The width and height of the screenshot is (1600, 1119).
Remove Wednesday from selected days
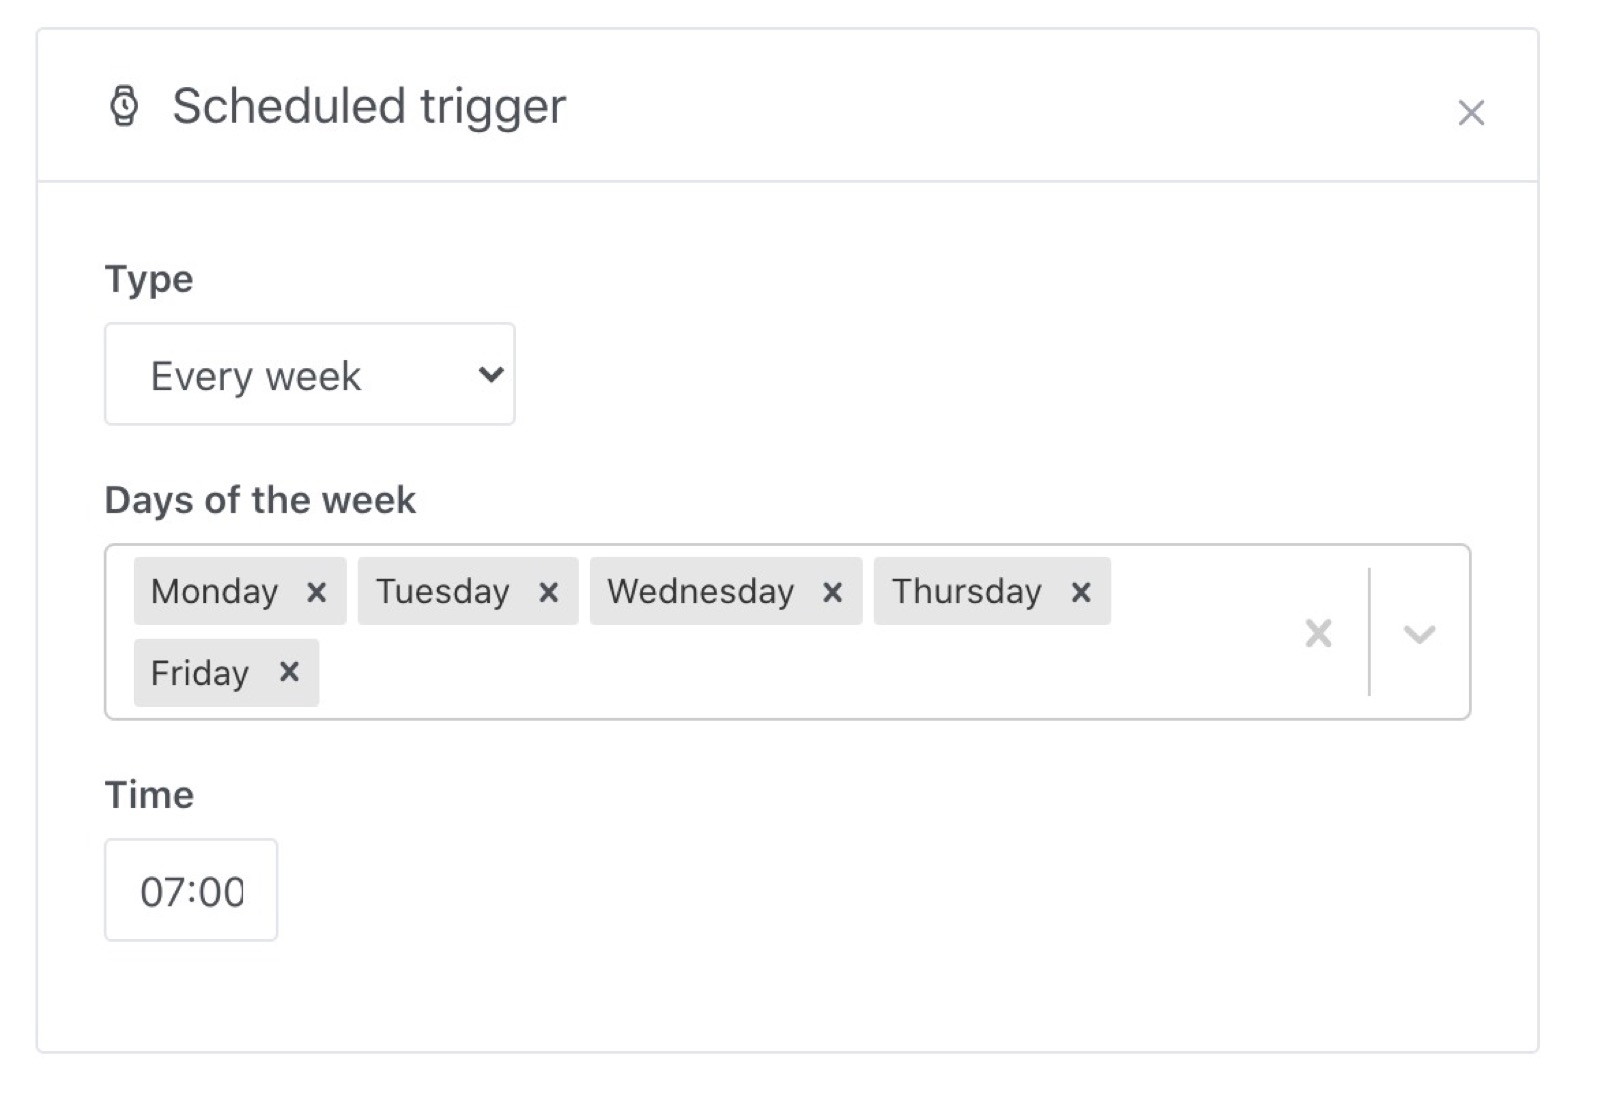[x=833, y=592]
